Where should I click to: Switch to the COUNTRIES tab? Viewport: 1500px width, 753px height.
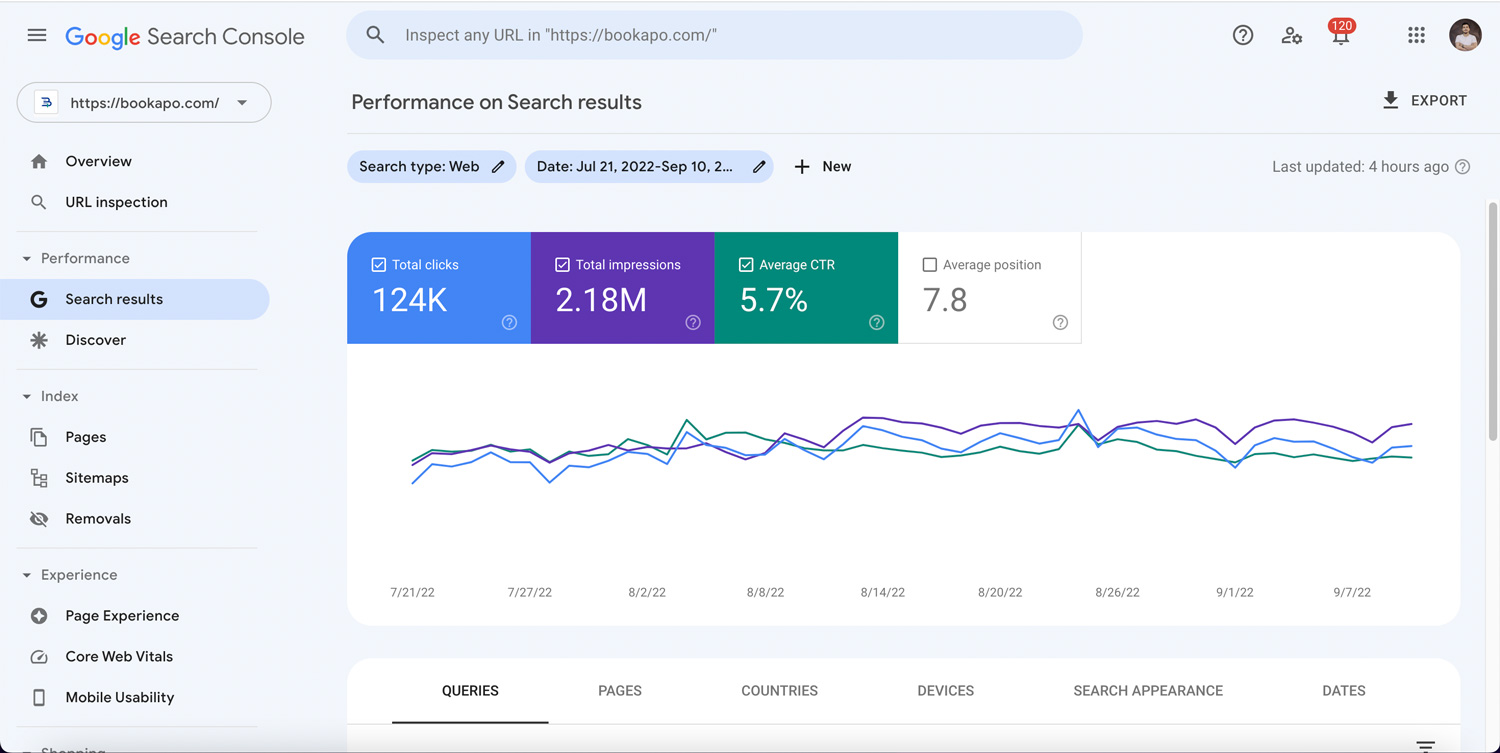[x=779, y=691]
